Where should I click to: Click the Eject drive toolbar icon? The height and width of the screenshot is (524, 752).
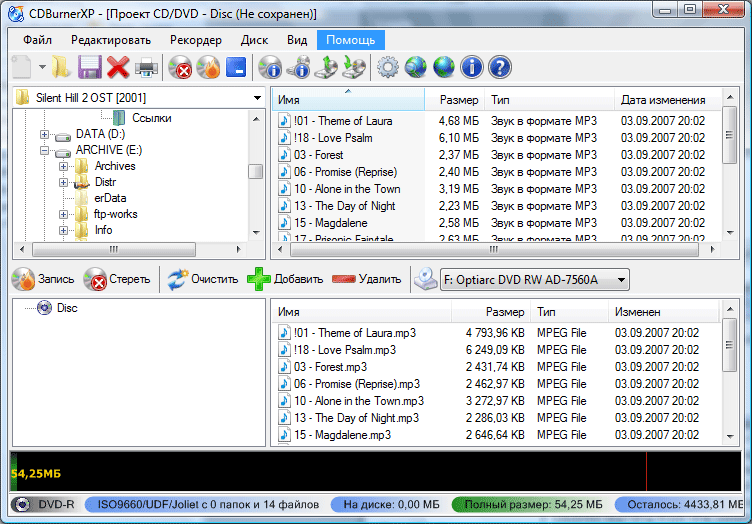tap(327, 67)
